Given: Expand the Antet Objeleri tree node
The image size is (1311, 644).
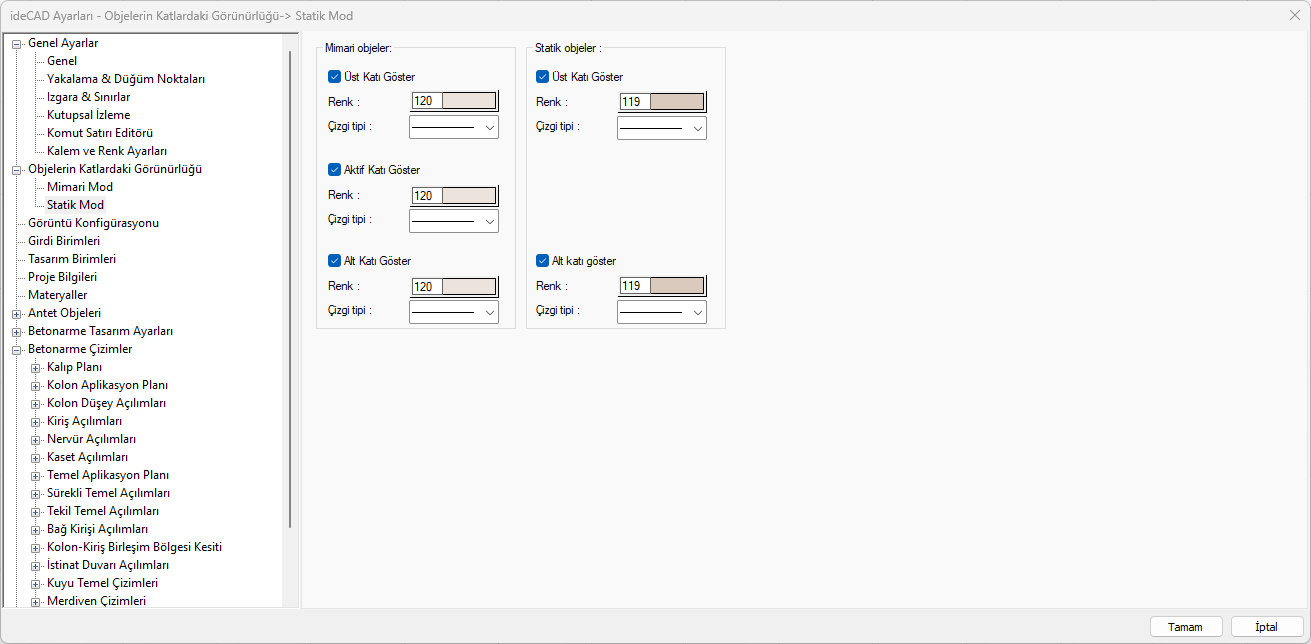Looking at the screenshot, I should pyautogui.click(x=16, y=313).
